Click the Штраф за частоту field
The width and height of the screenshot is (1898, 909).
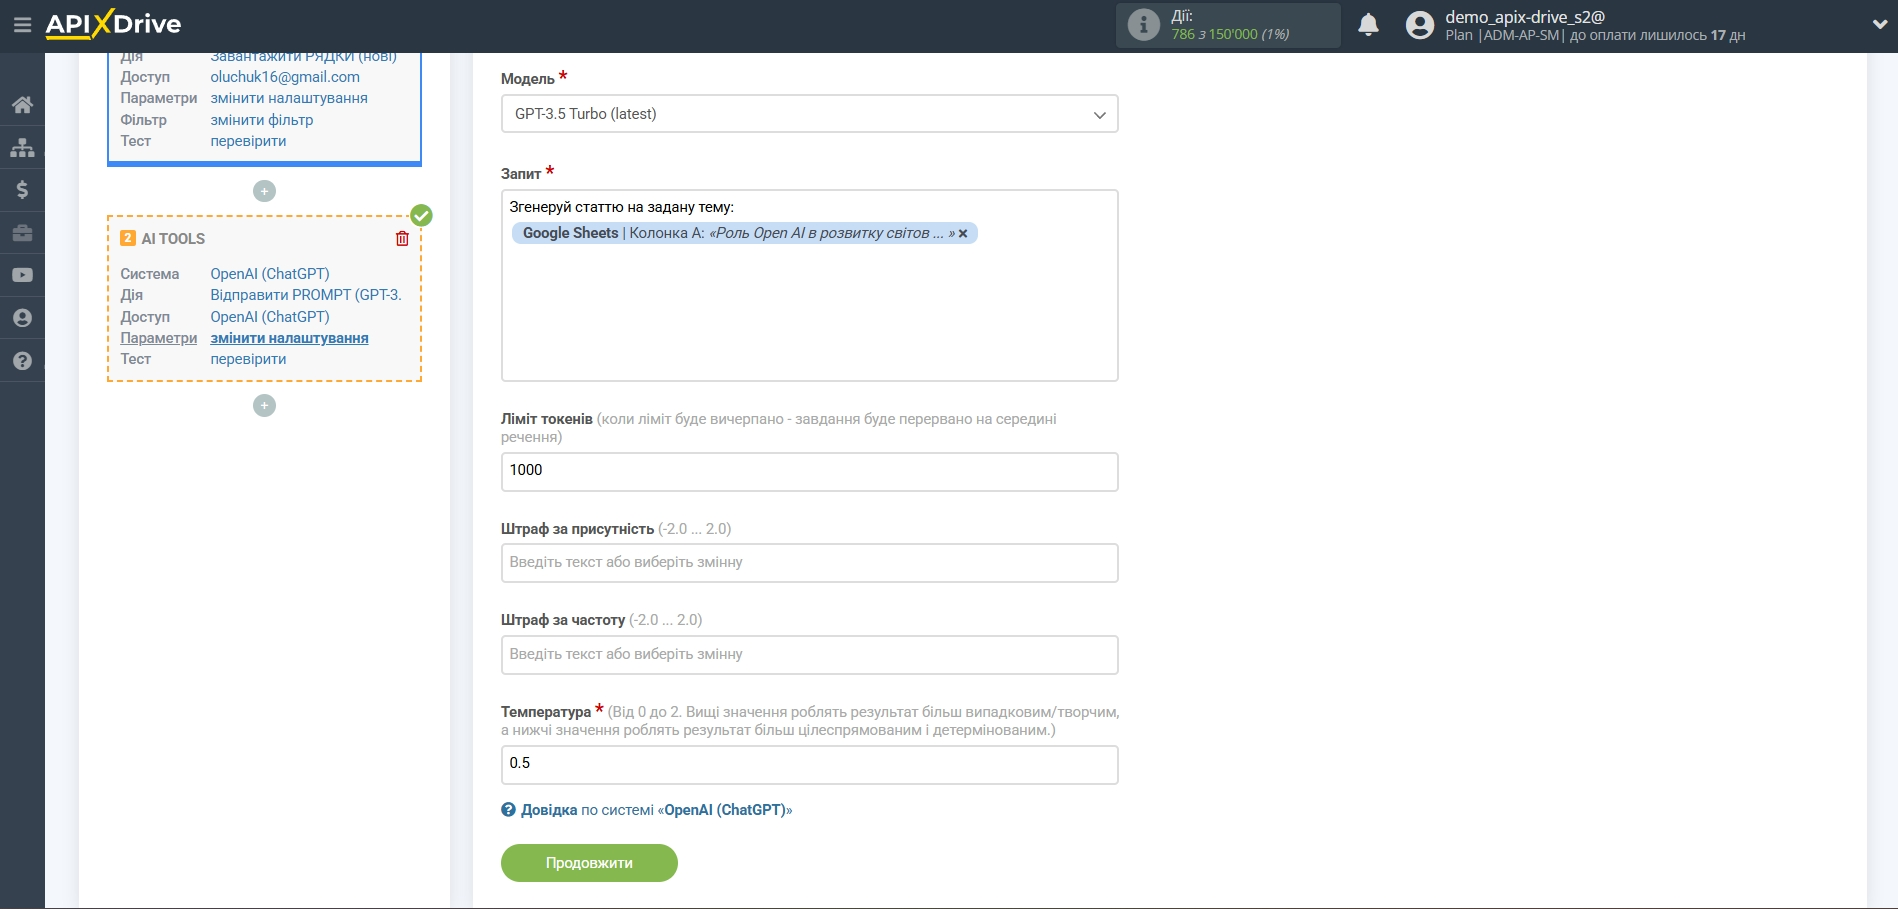coord(809,655)
